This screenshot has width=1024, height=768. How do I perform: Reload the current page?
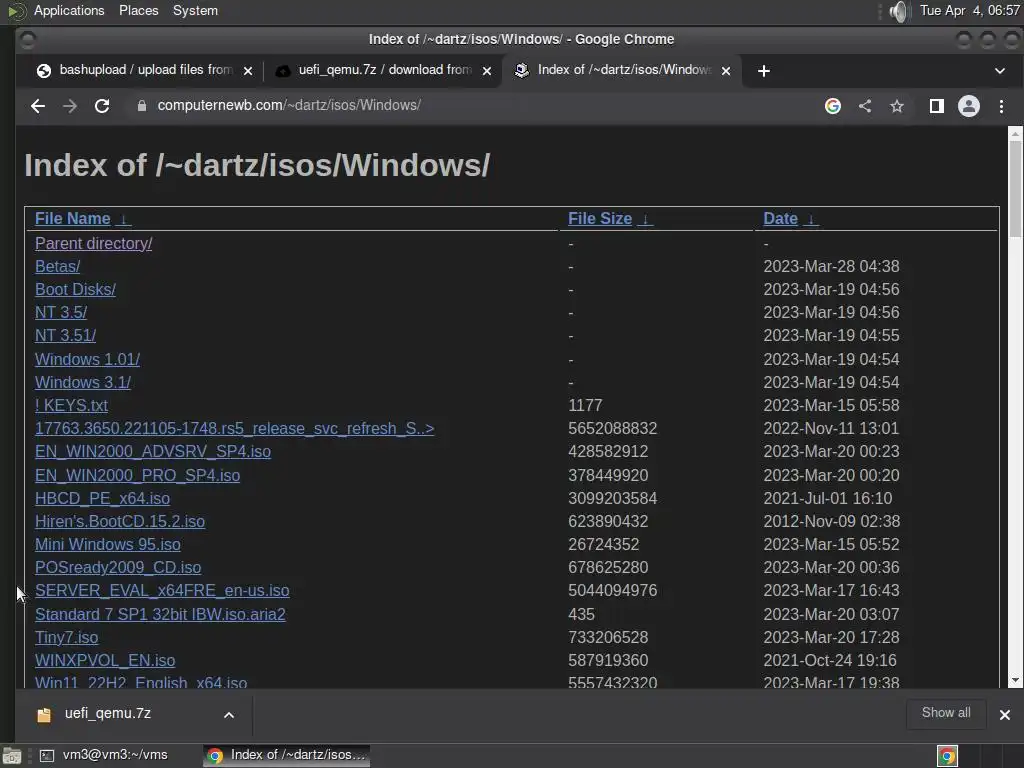[102, 106]
